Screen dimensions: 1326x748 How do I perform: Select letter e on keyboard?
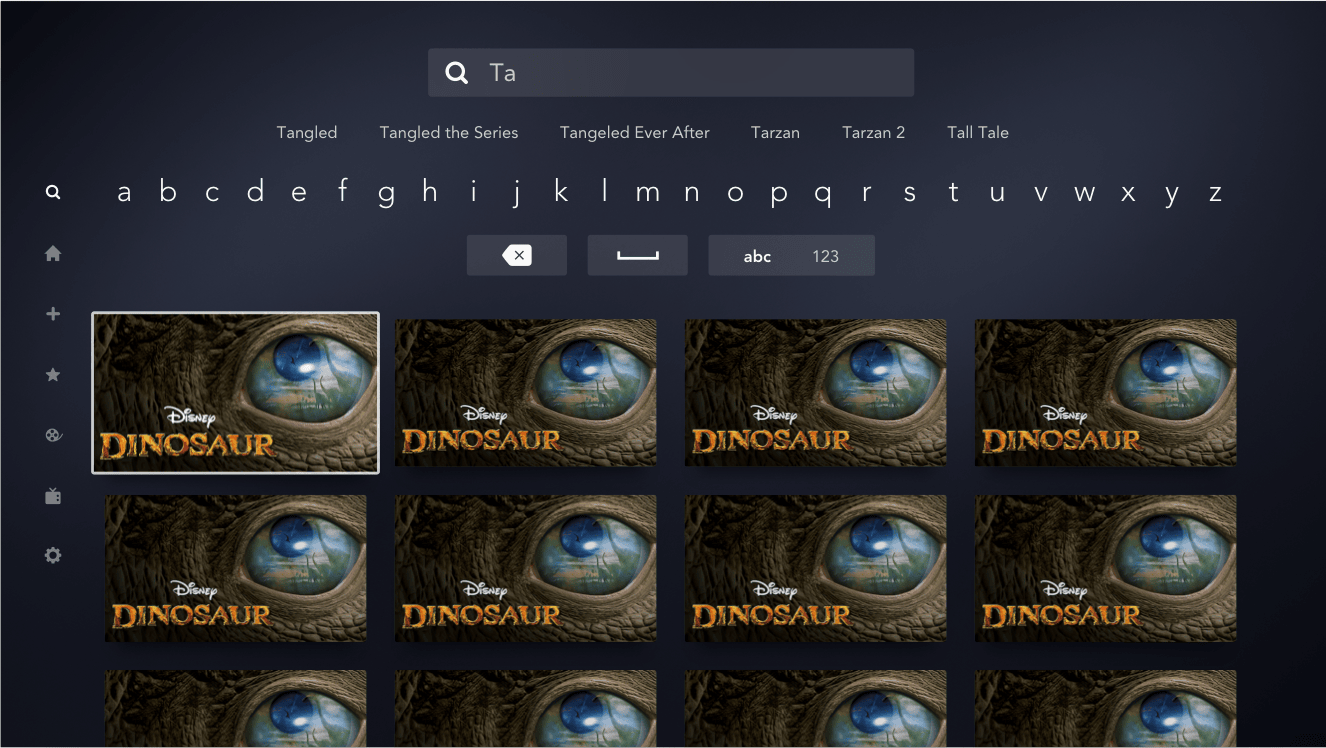click(x=299, y=193)
